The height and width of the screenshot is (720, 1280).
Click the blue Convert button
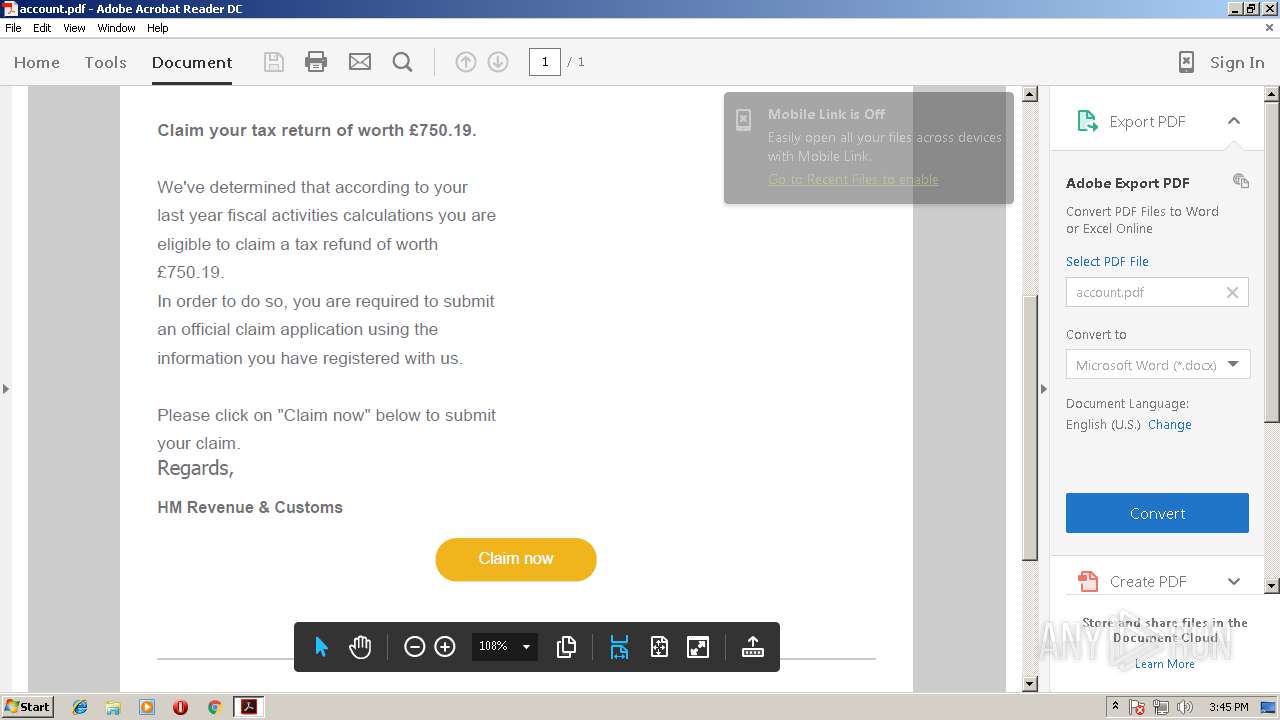pyautogui.click(x=1157, y=513)
